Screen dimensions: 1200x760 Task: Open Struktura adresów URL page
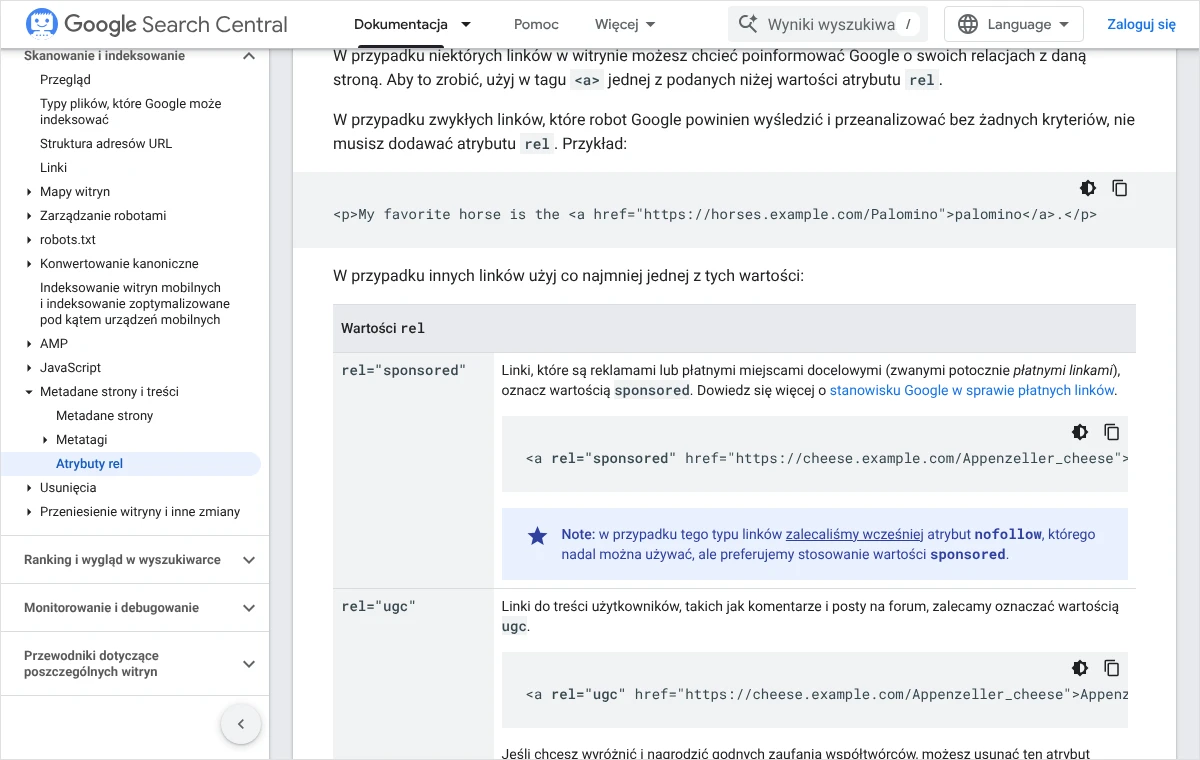(106, 144)
